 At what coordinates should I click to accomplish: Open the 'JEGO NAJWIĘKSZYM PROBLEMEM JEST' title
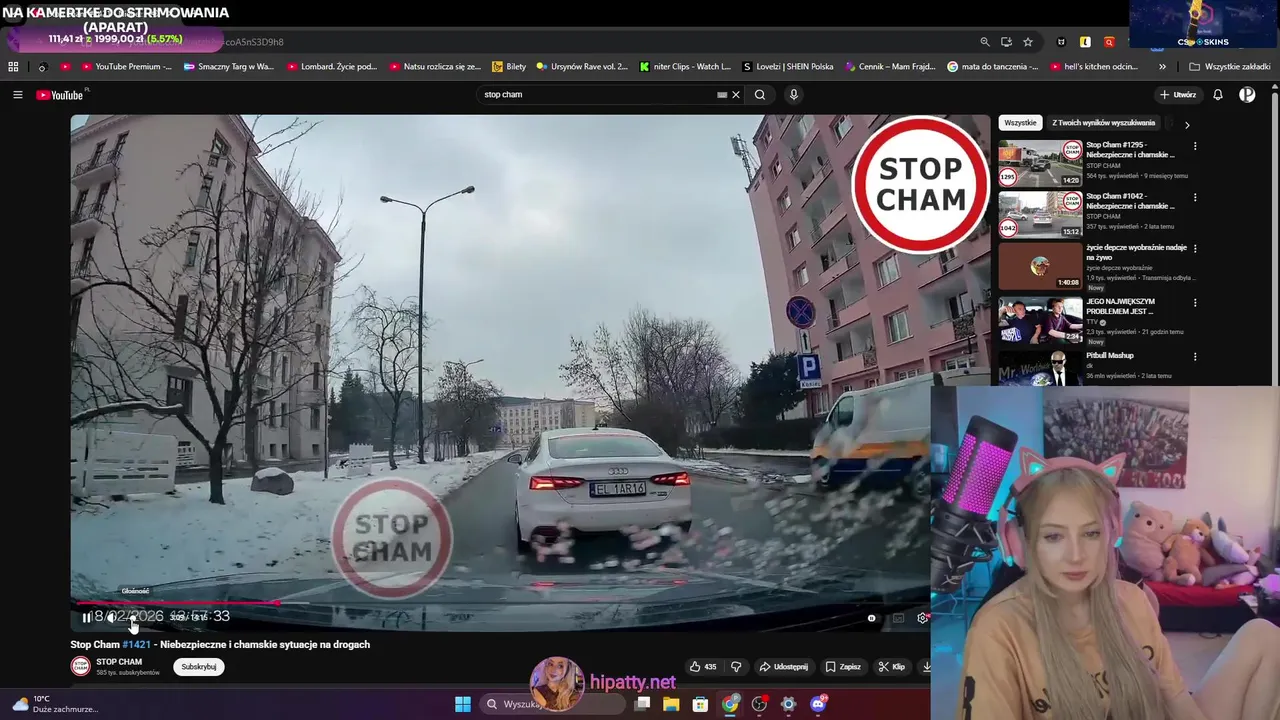coord(1120,306)
